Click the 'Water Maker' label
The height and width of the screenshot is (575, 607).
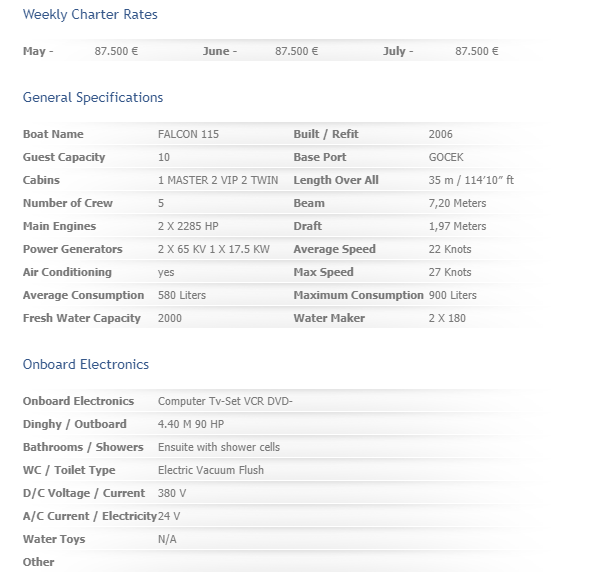(x=329, y=318)
